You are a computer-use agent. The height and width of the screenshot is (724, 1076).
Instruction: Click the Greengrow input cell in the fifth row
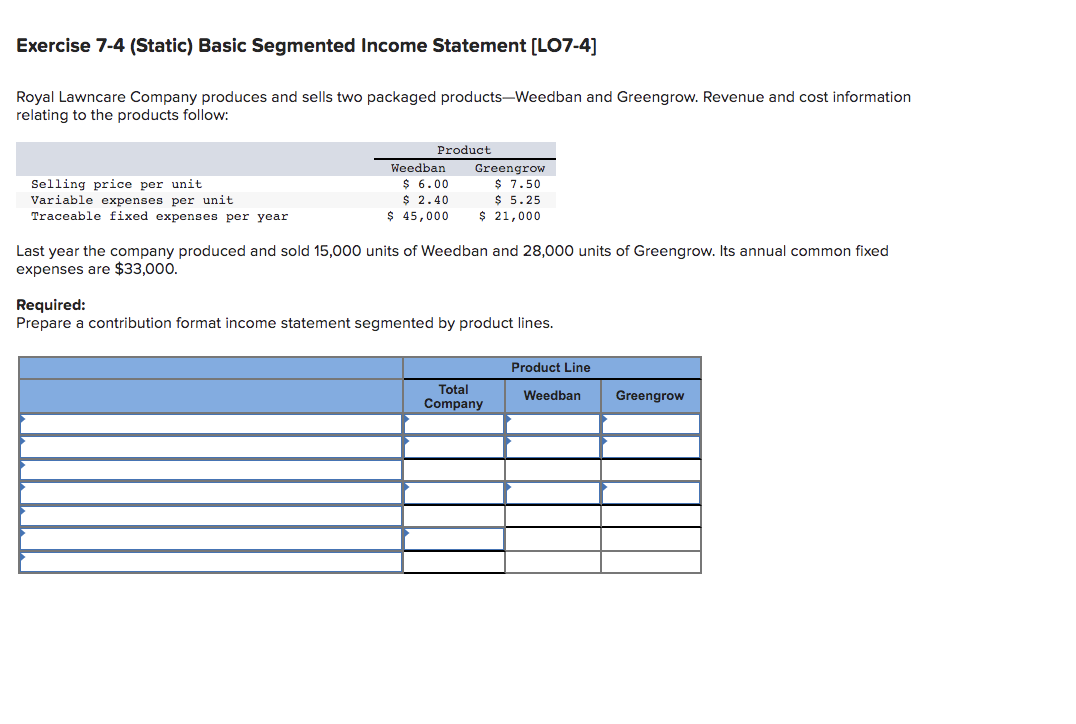click(x=650, y=515)
